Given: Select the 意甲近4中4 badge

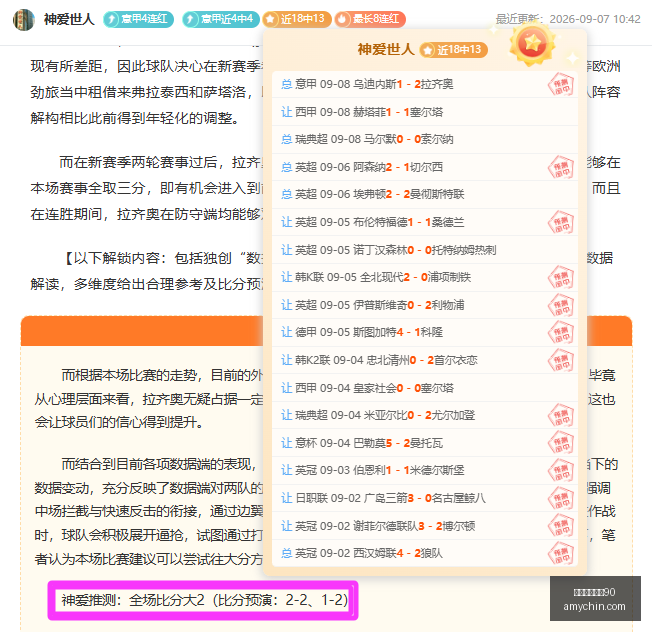Looking at the screenshot, I should pyautogui.click(x=221, y=19).
